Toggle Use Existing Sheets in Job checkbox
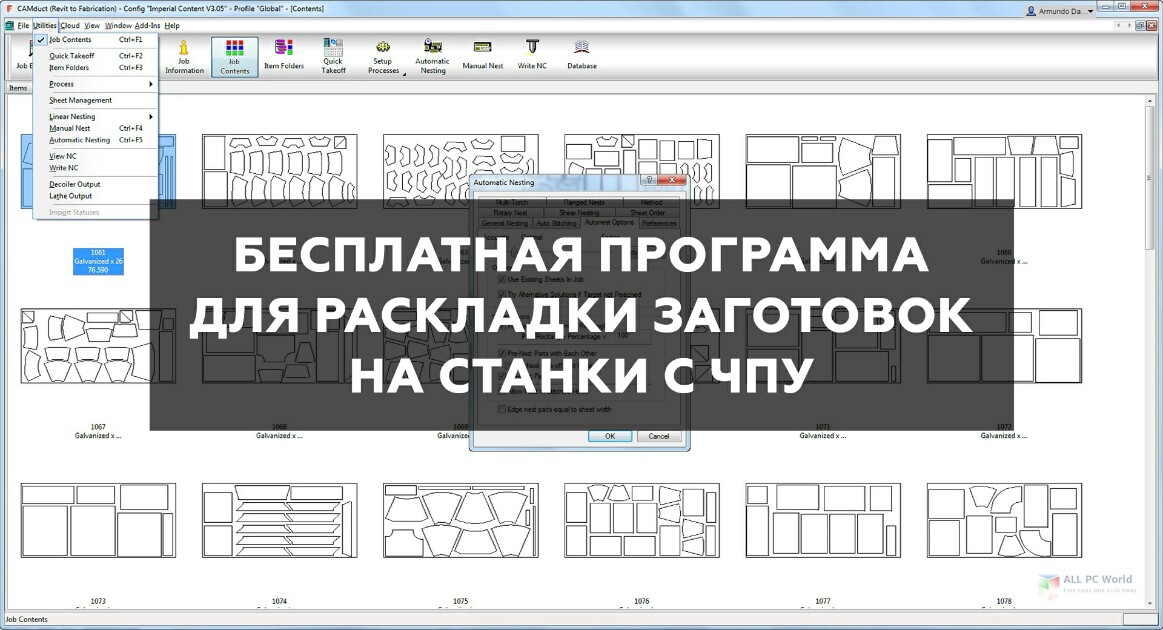The height and width of the screenshot is (630, 1163). [502, 280]
